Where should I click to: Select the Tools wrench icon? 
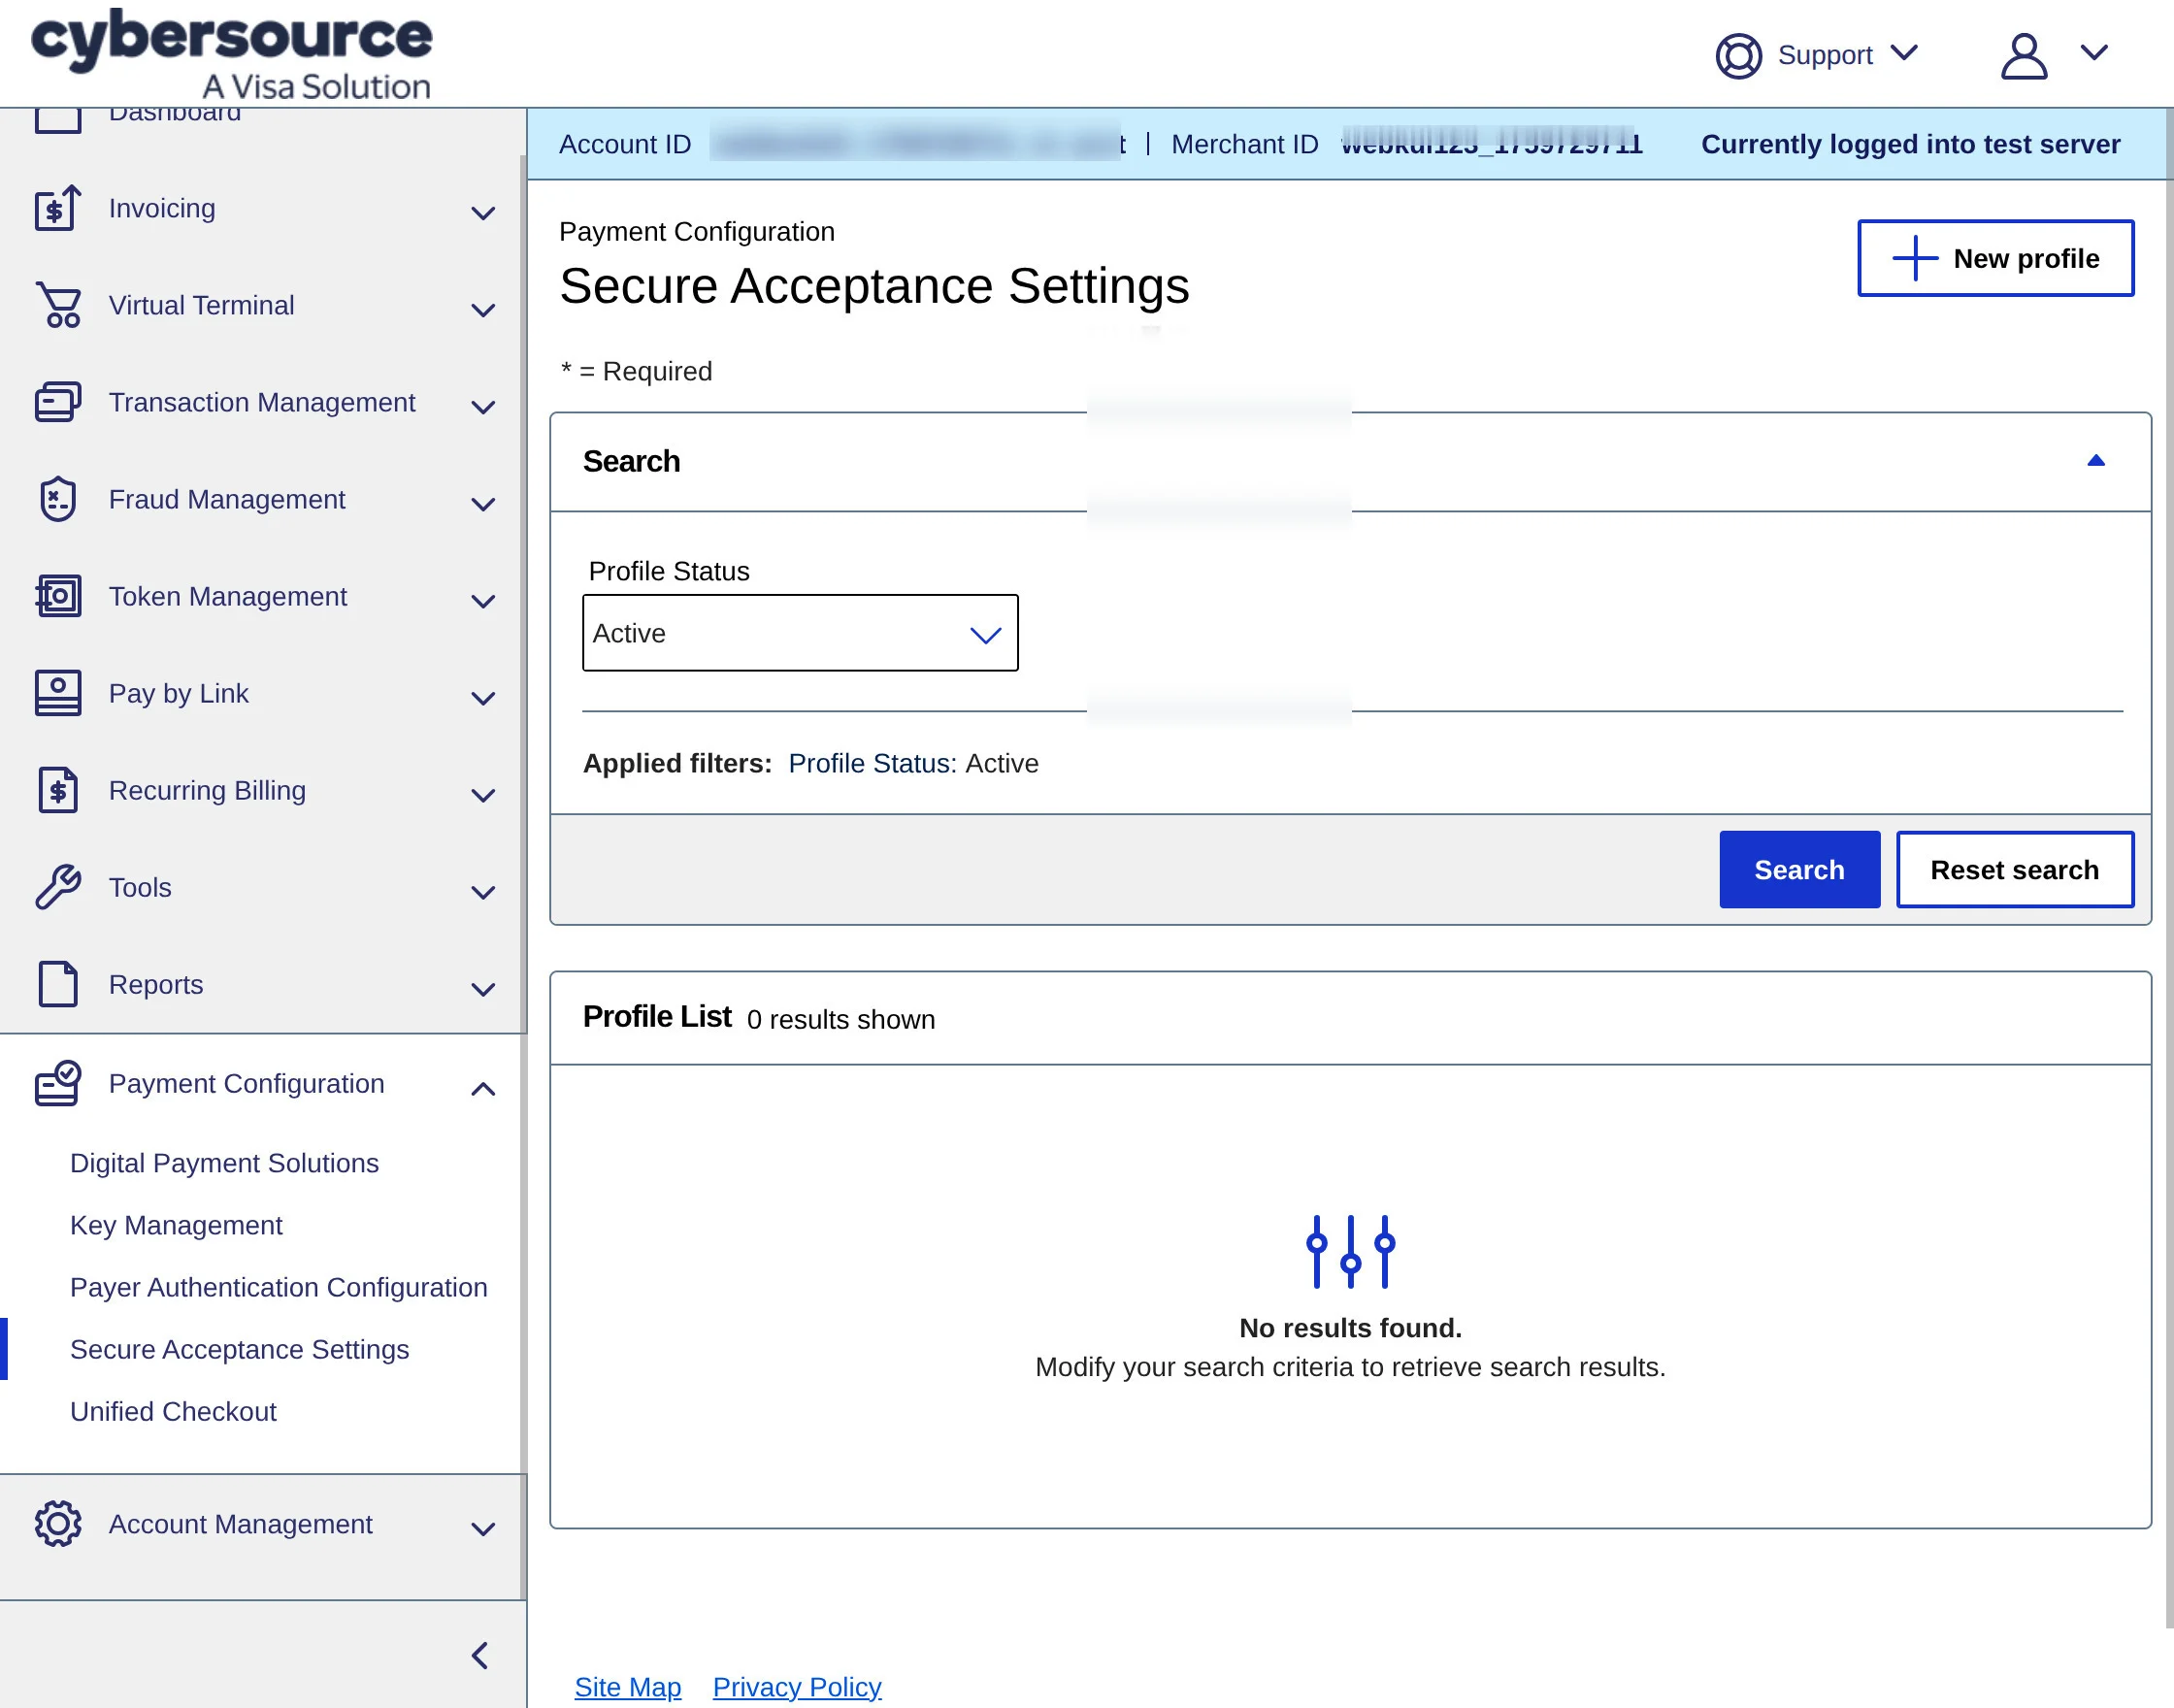(x=57, y=886)
